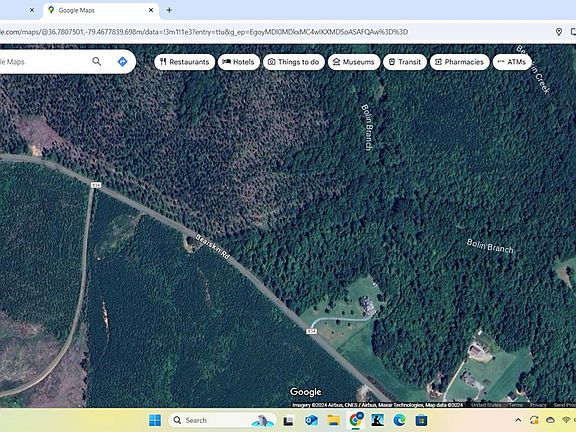Show hidden system tray icons
Screen dimensions: 576x432
coord(518,420)
